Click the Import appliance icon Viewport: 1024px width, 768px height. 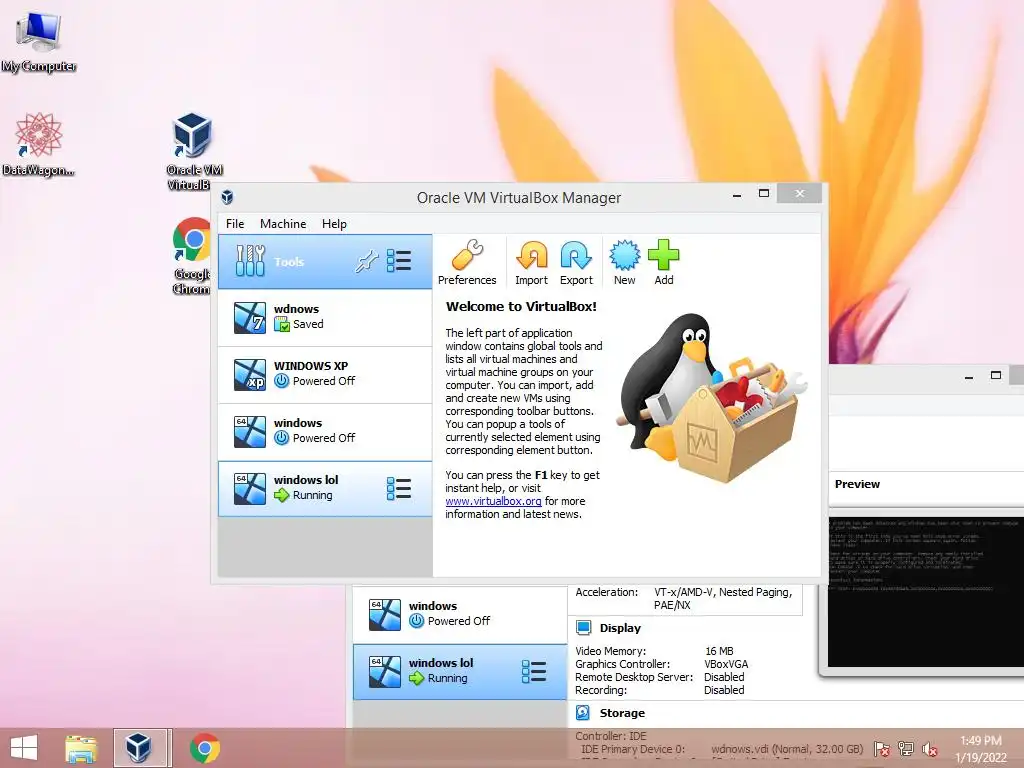[532, 263]
